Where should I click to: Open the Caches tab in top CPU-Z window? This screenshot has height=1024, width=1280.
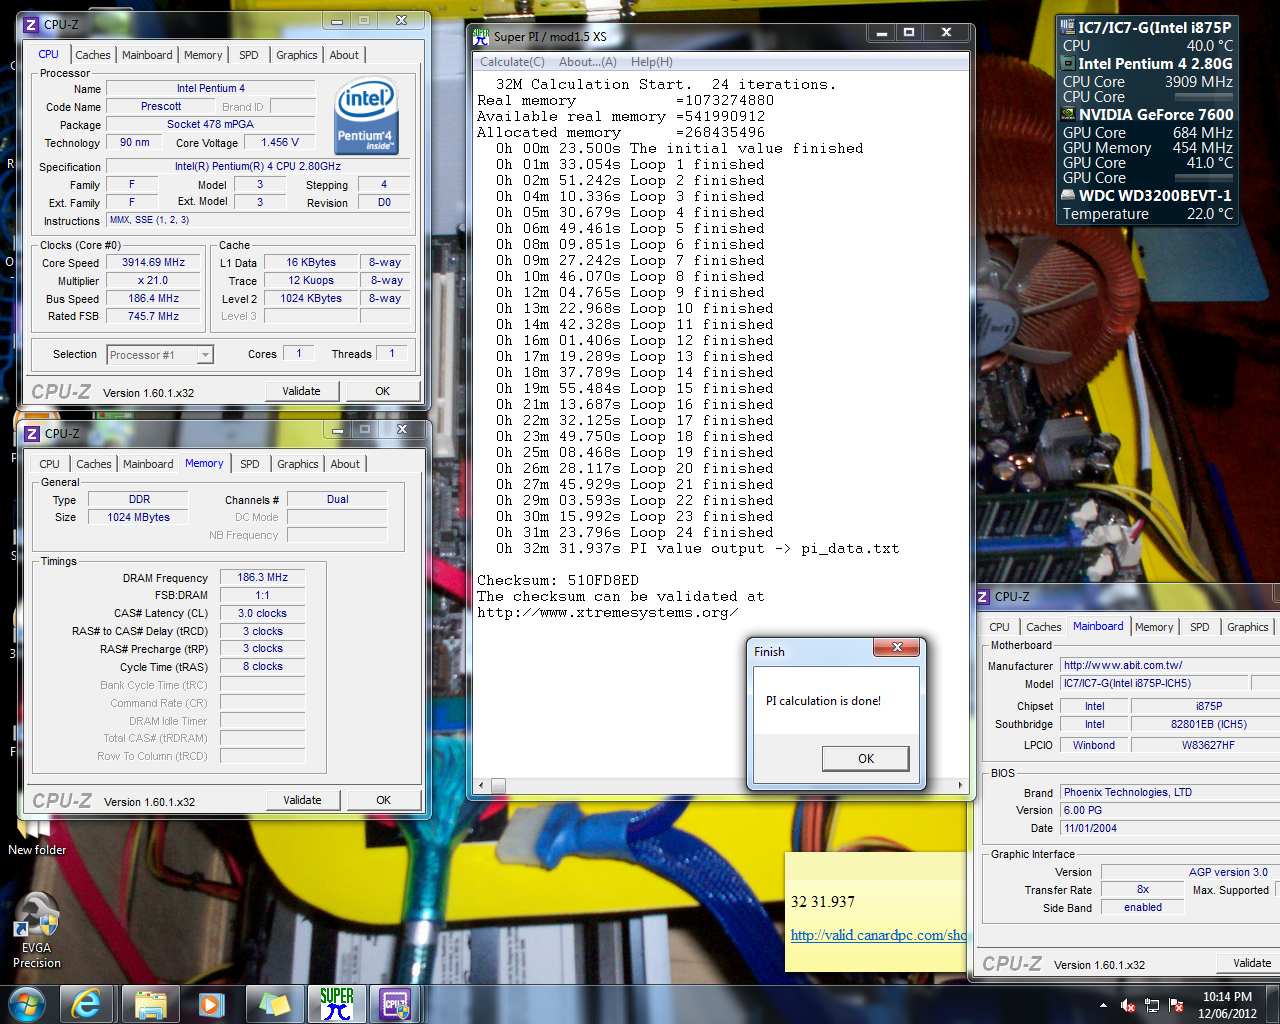[x=93, y=55]
